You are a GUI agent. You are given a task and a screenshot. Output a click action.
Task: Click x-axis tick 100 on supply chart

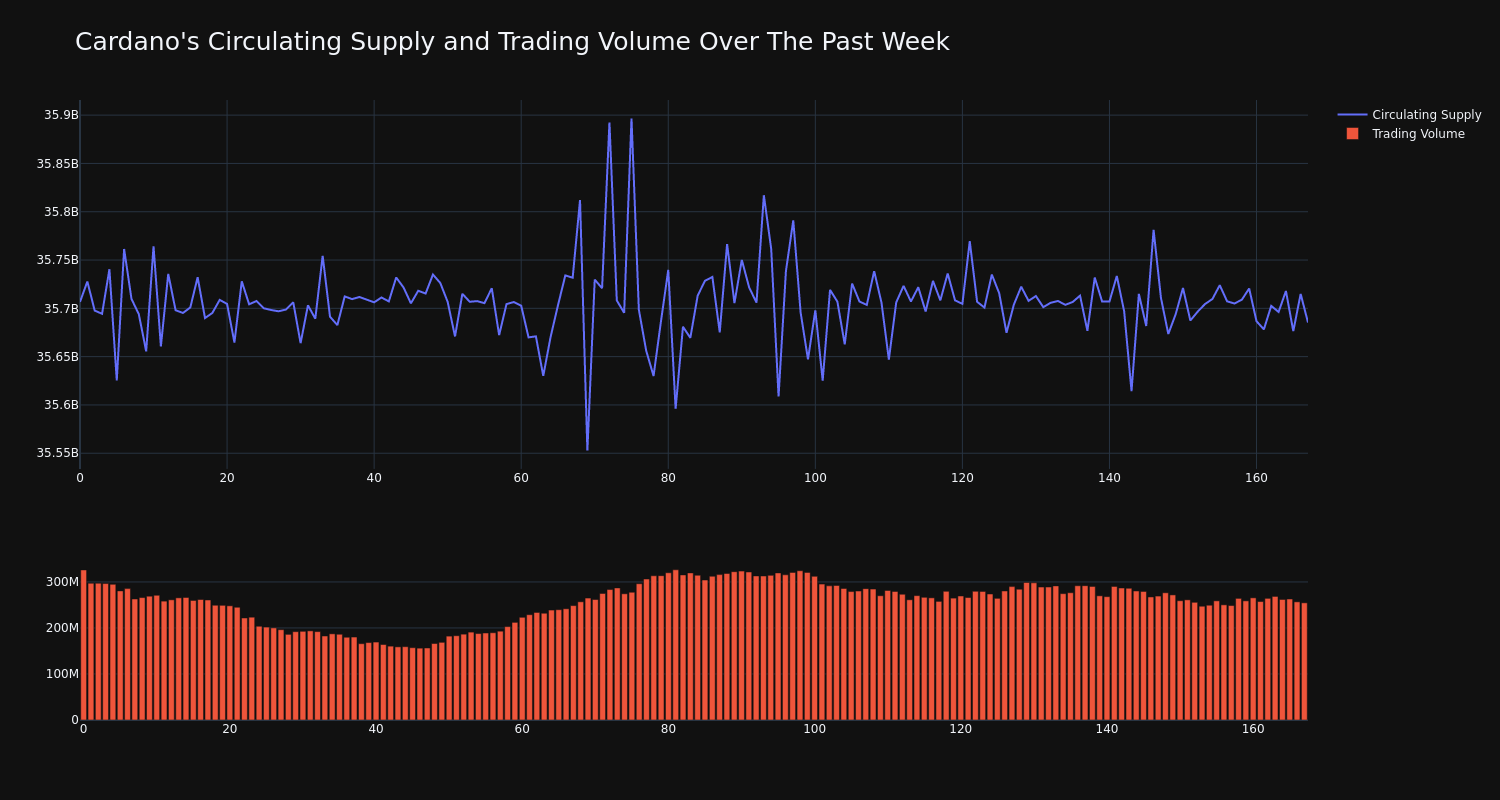(x=815, y=478)
